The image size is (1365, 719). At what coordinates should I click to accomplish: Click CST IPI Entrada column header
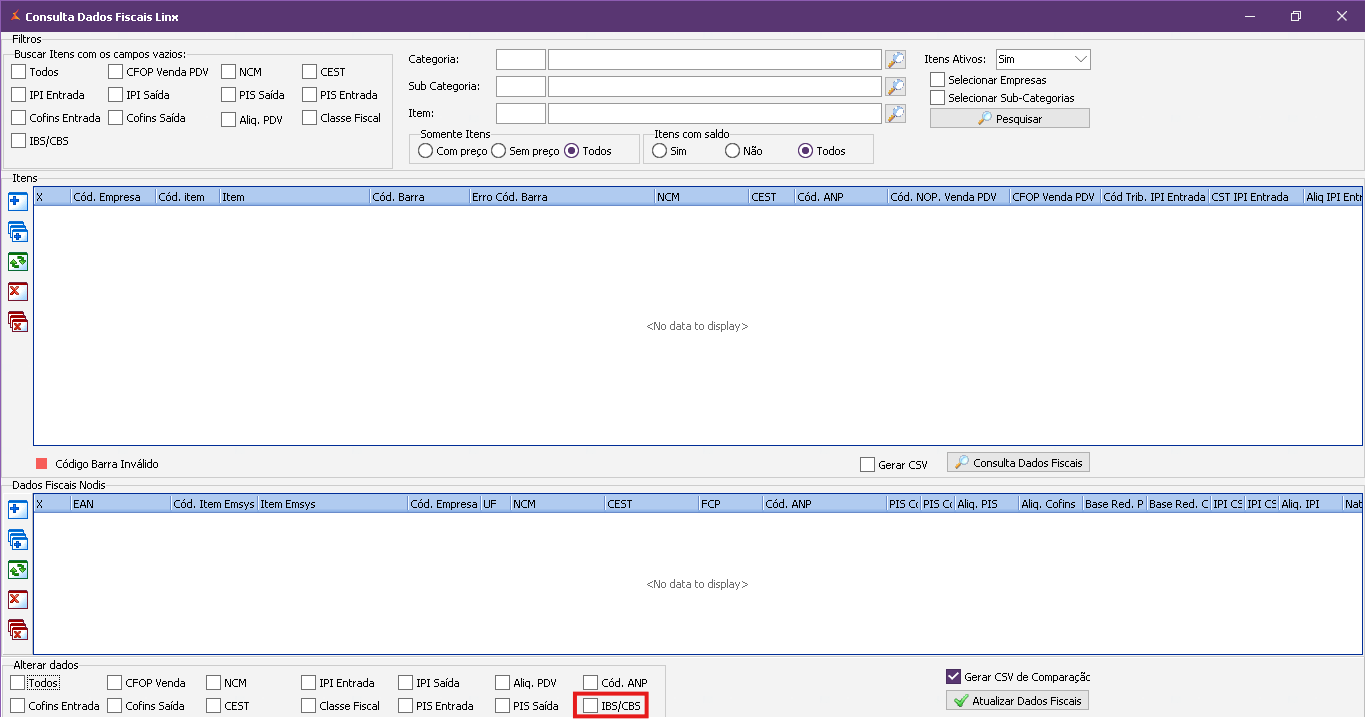pos(1255,197)
